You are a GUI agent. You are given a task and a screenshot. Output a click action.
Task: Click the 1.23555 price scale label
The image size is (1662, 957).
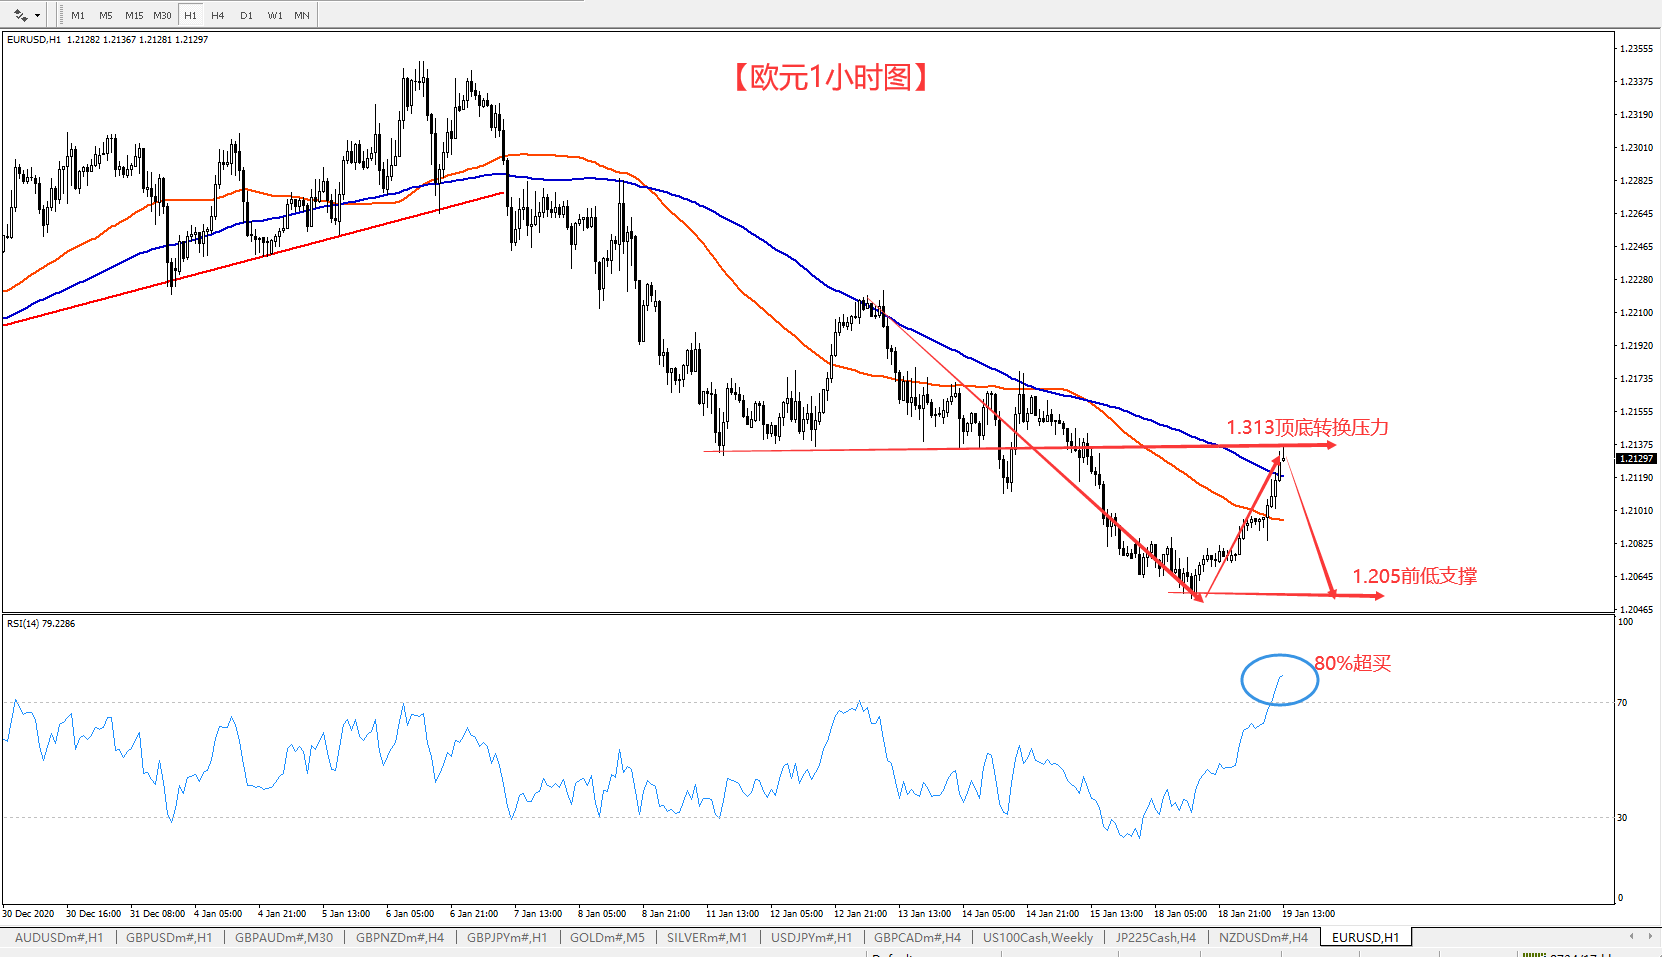[1636, 48]
